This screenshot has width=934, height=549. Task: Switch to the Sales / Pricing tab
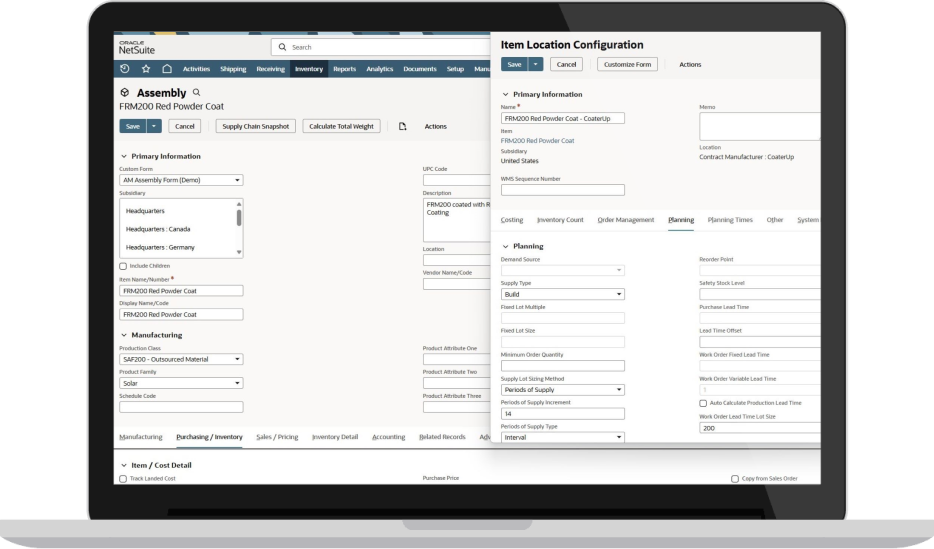point(277,437)
